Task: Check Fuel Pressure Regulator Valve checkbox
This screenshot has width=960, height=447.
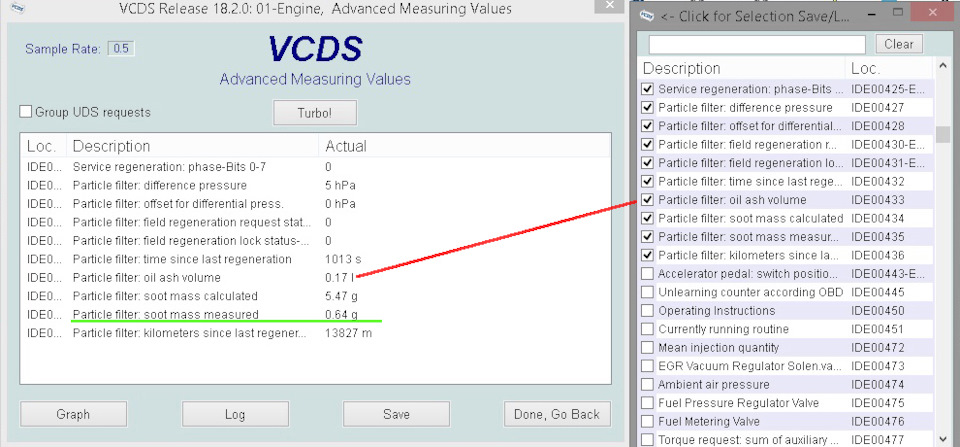Action: pos(647,403)
